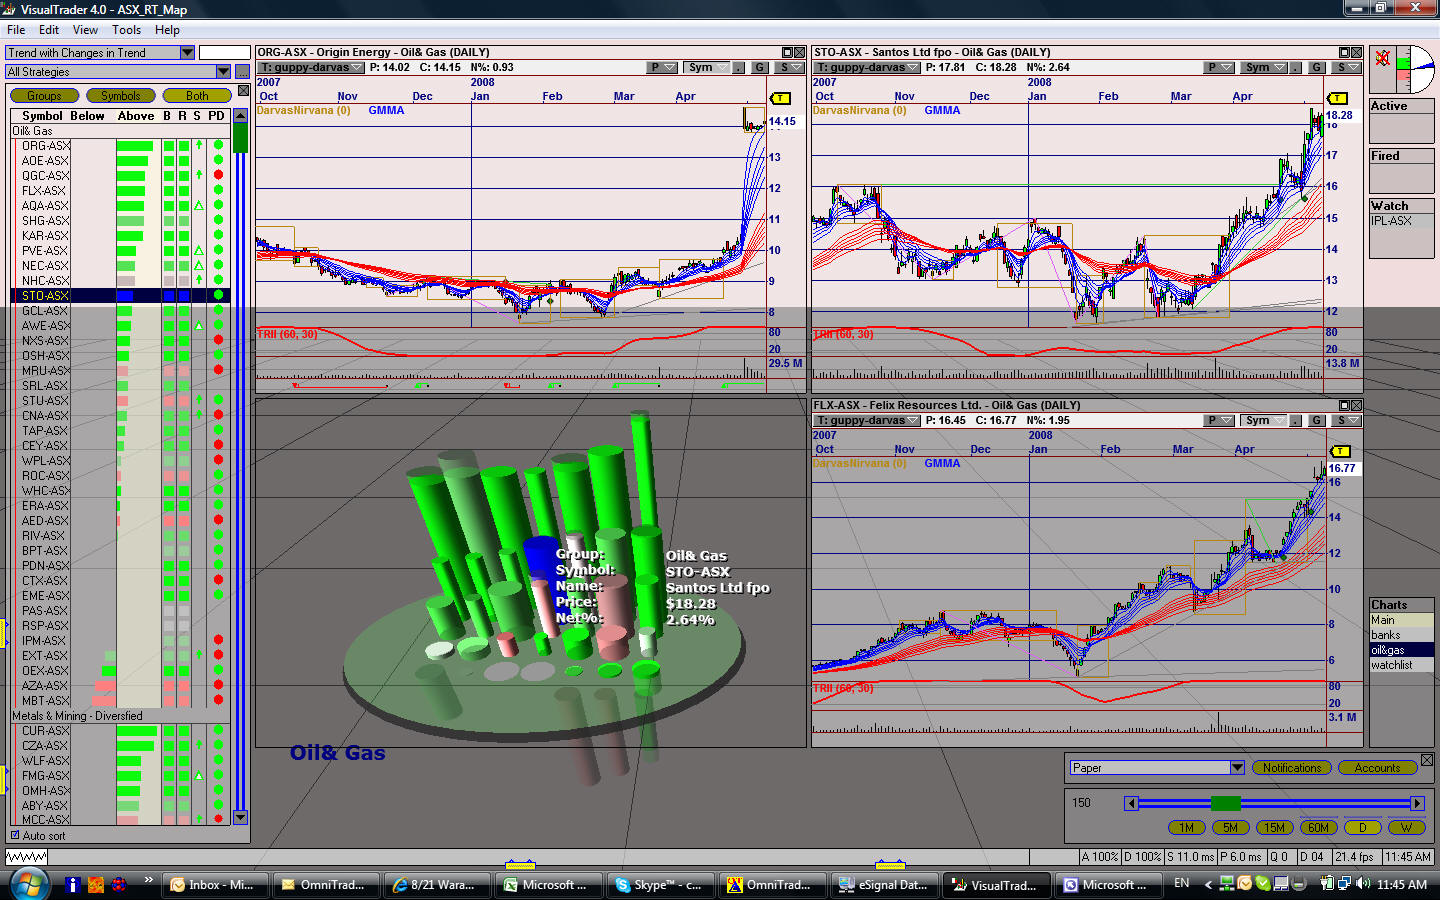Screen dimensions: 1440x900
Task: Click the yellow T tag on ORG-ASX chart
Action: (x=780, y=98)
